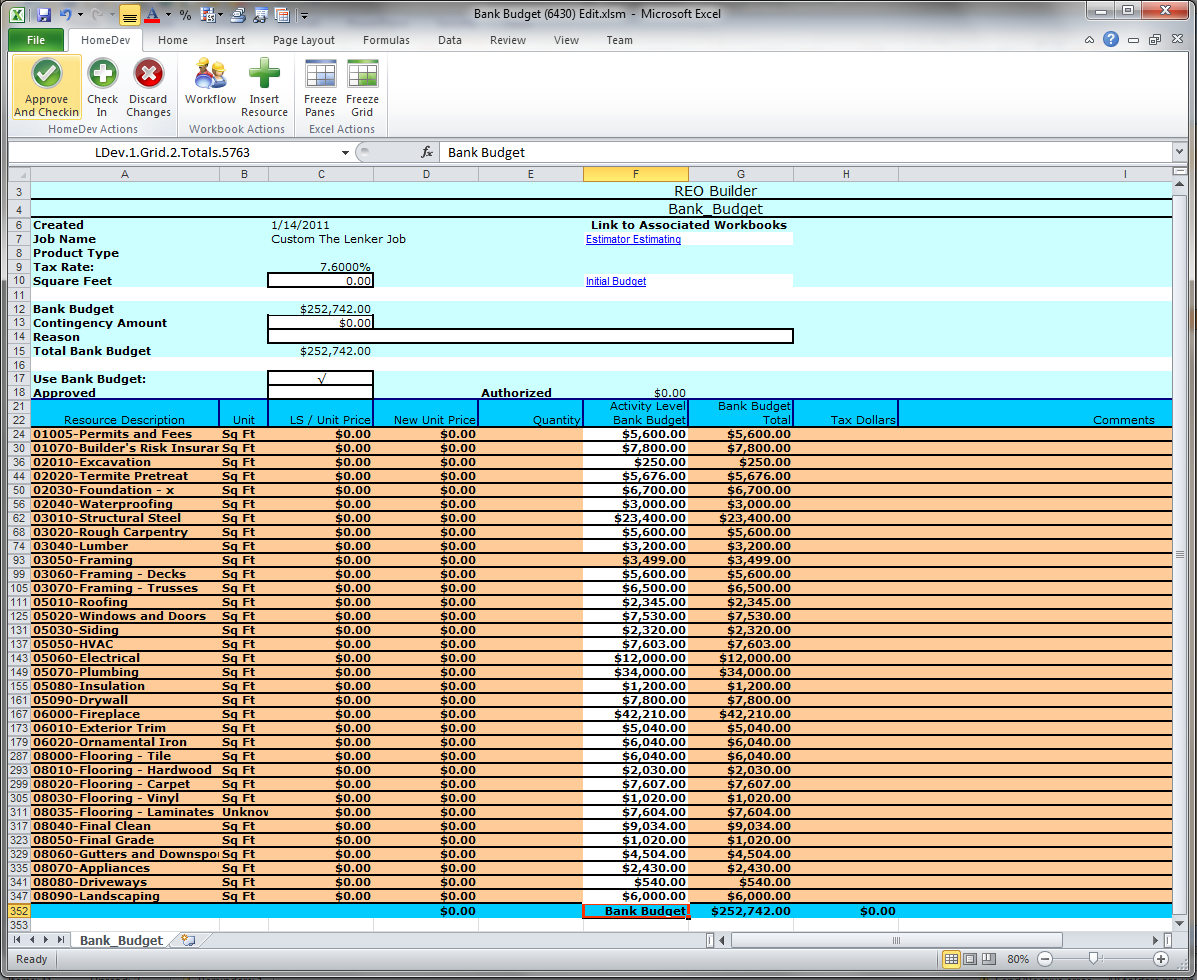Image resolution: width=1197 pixels, height=980 pixels.
Task: Switch to Page Layout view in status bar
Action: [x=970, y=959]
